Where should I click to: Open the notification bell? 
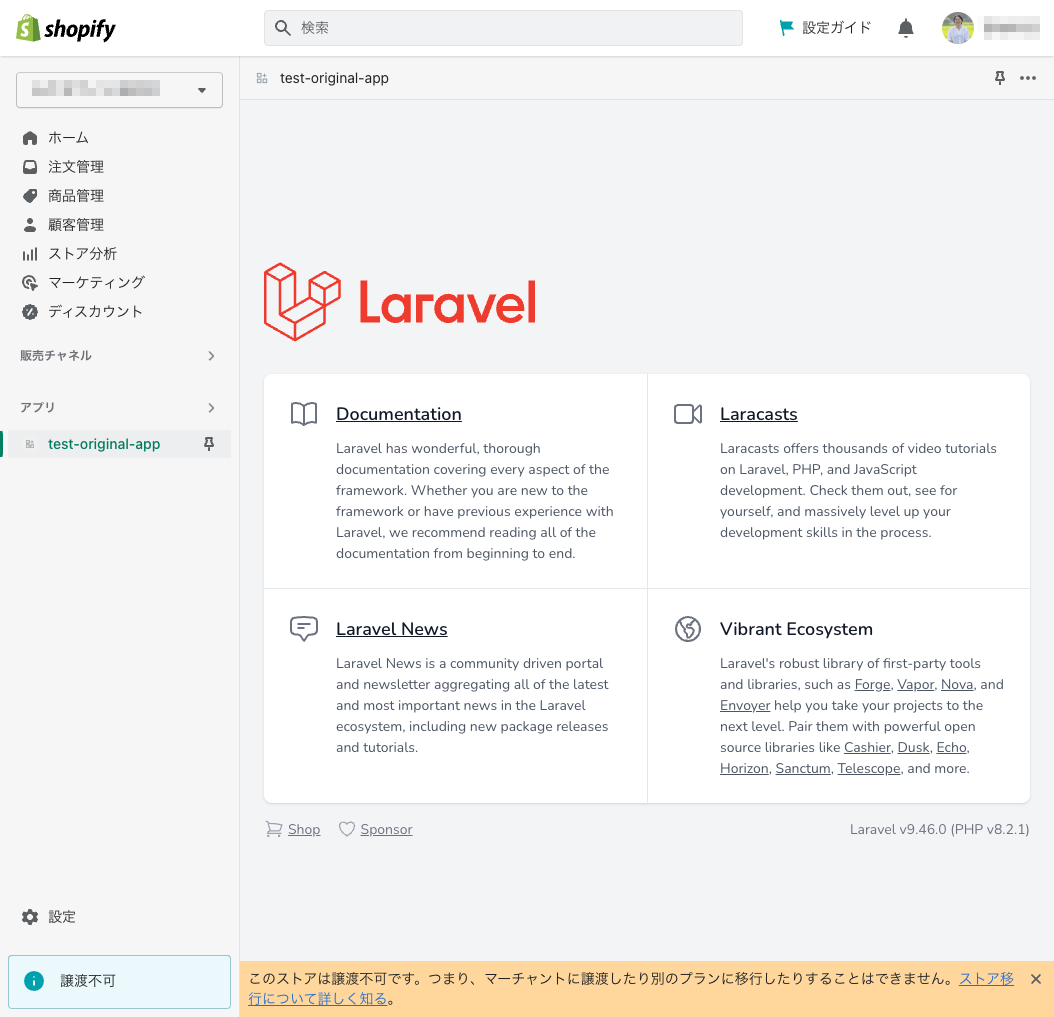905,28
